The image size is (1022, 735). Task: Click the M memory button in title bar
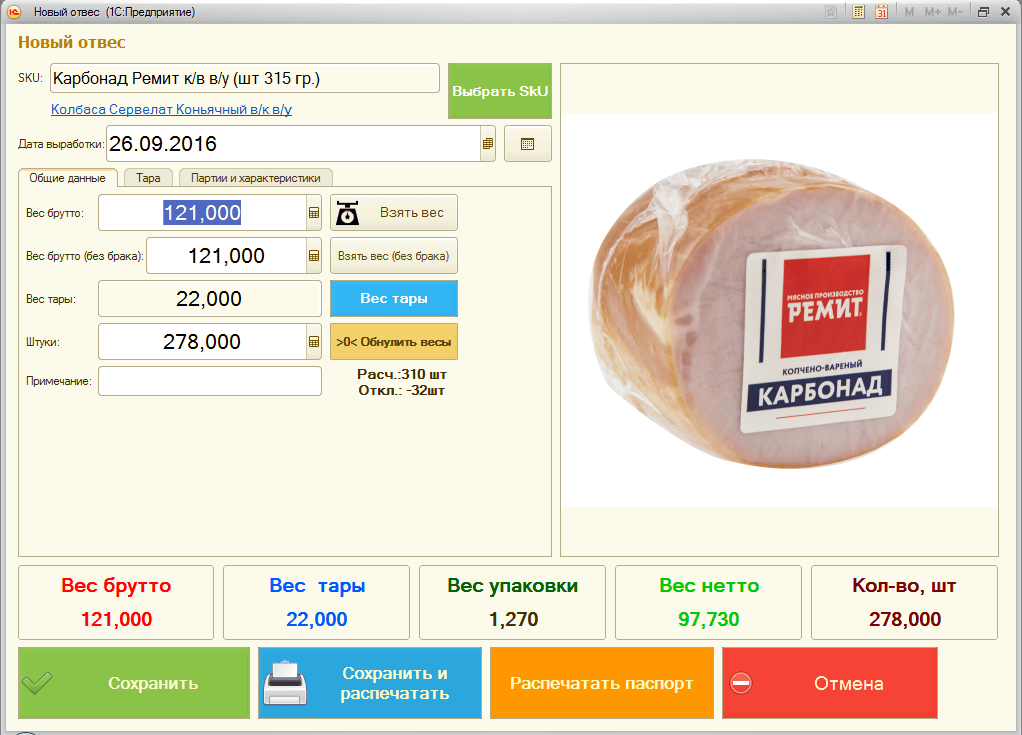909,12
